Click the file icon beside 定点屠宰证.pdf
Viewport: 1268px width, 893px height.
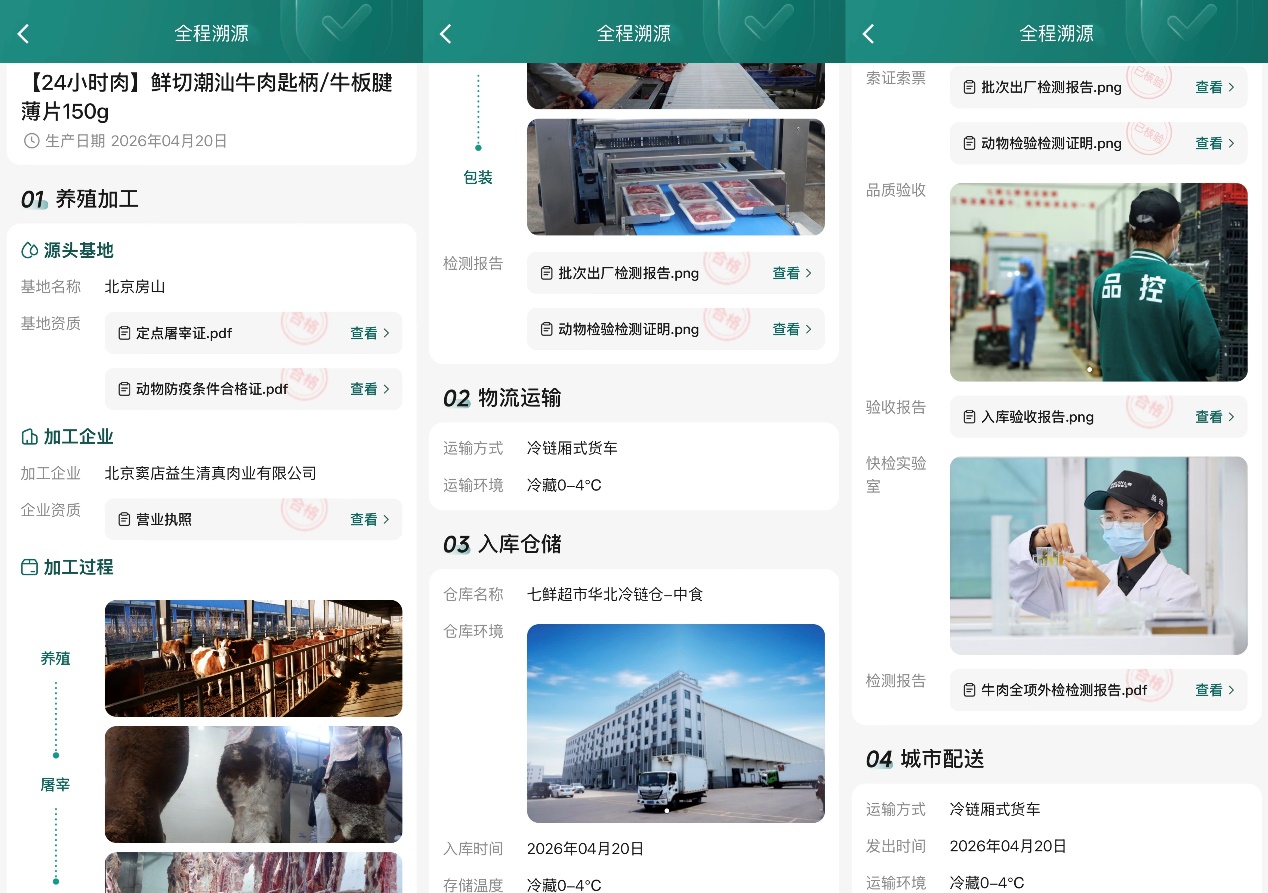(x=124, y=333)
